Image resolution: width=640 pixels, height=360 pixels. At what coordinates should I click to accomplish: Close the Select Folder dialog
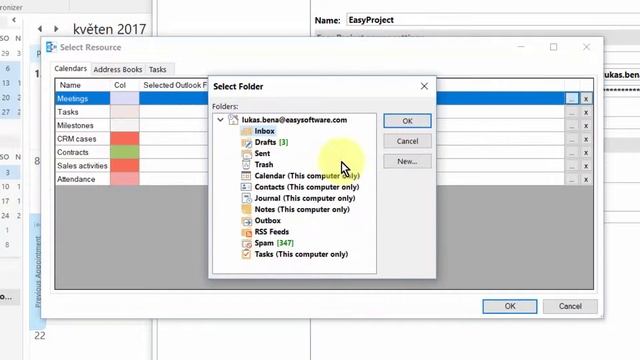click(424, 86)
